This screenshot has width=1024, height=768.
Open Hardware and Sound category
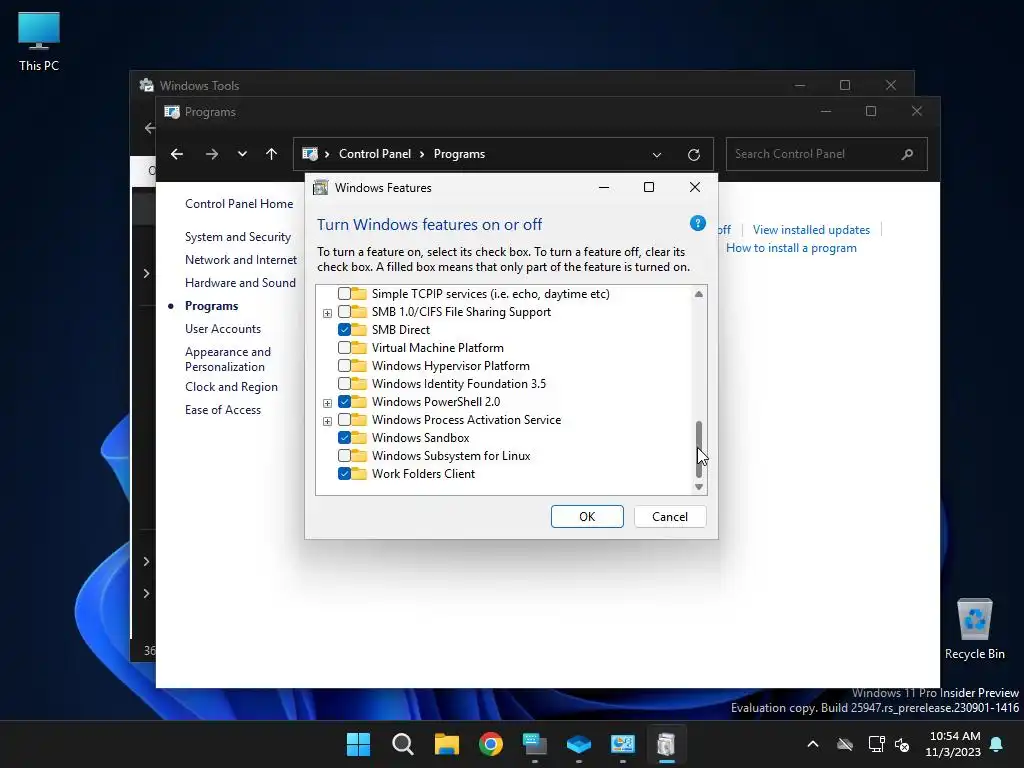click(240, 282)
